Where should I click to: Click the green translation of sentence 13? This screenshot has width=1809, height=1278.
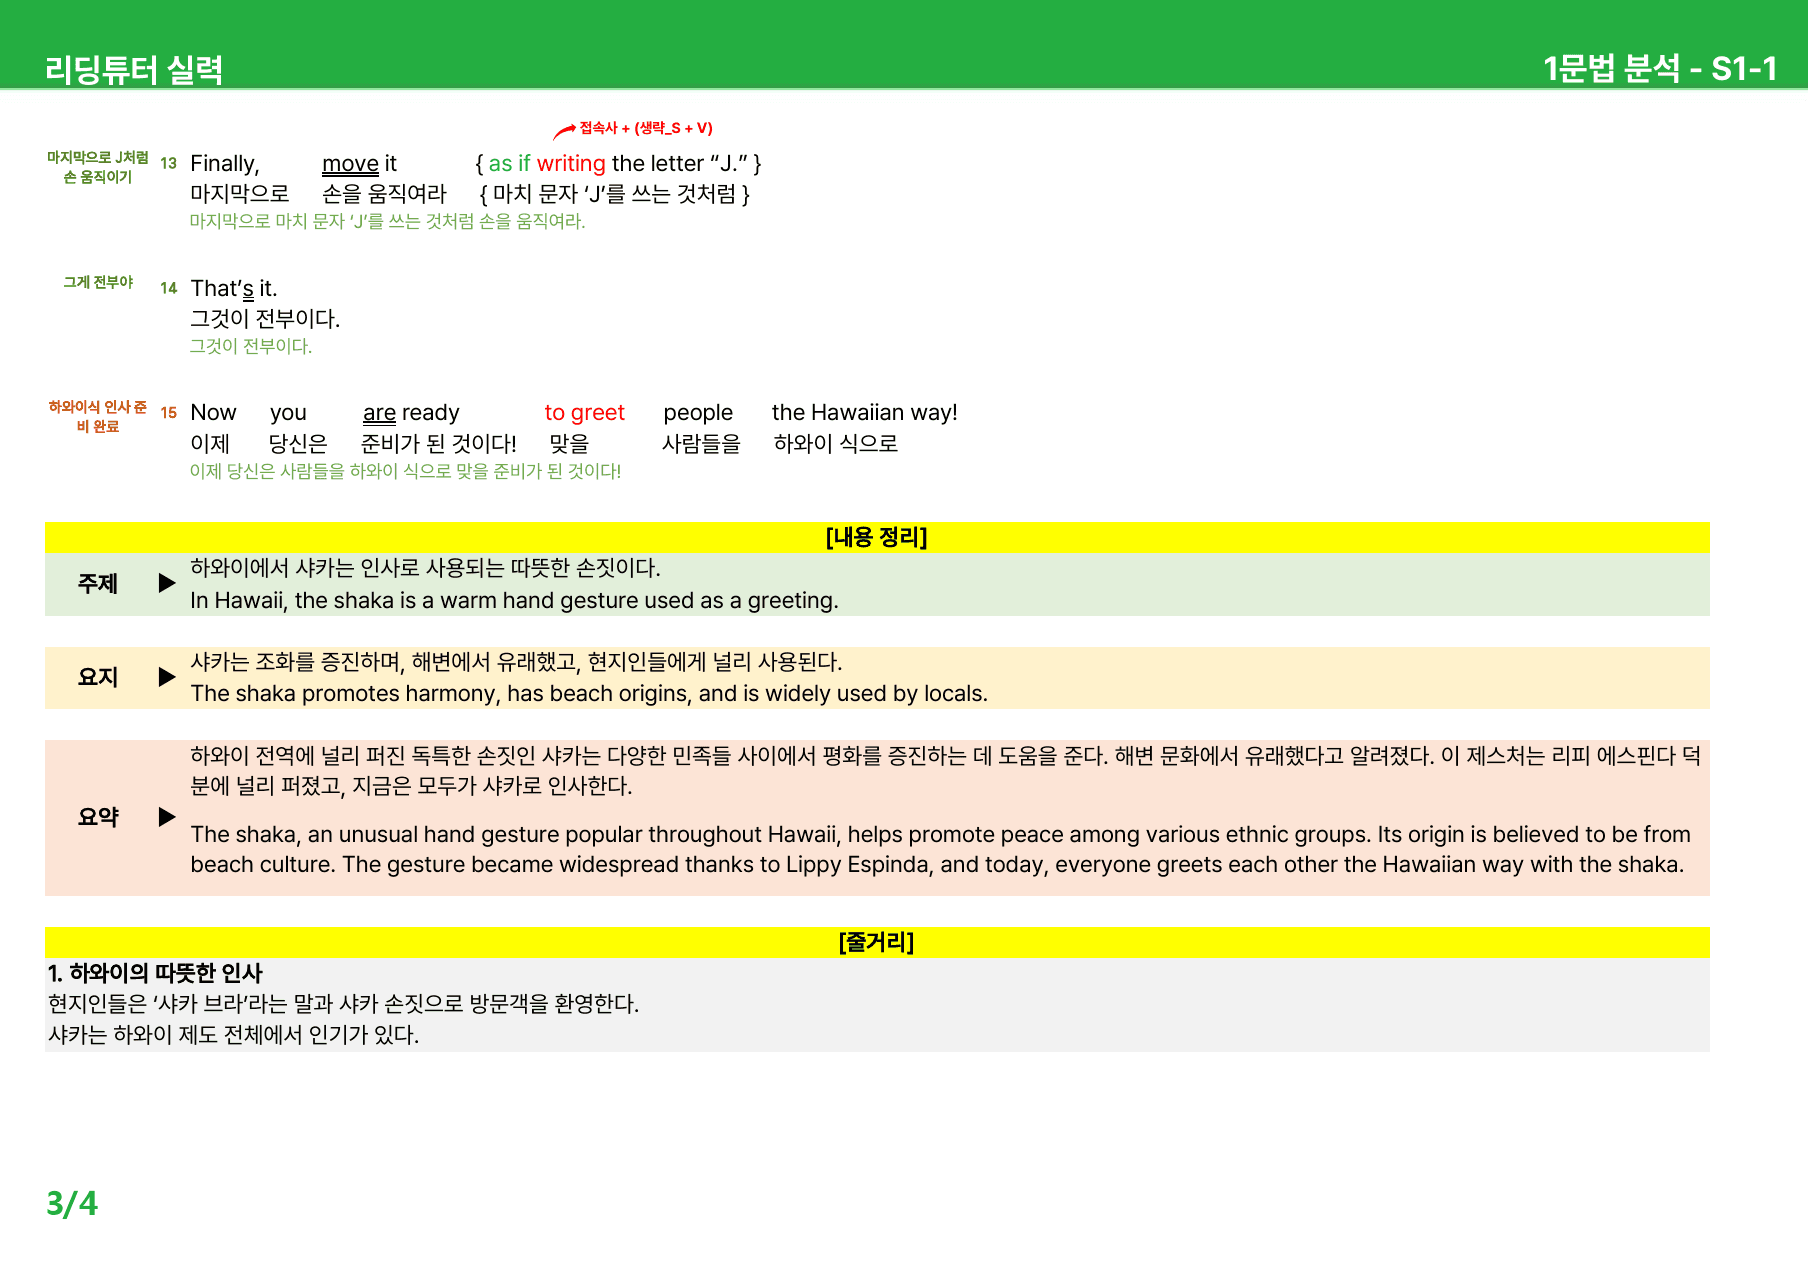[388, 221]
